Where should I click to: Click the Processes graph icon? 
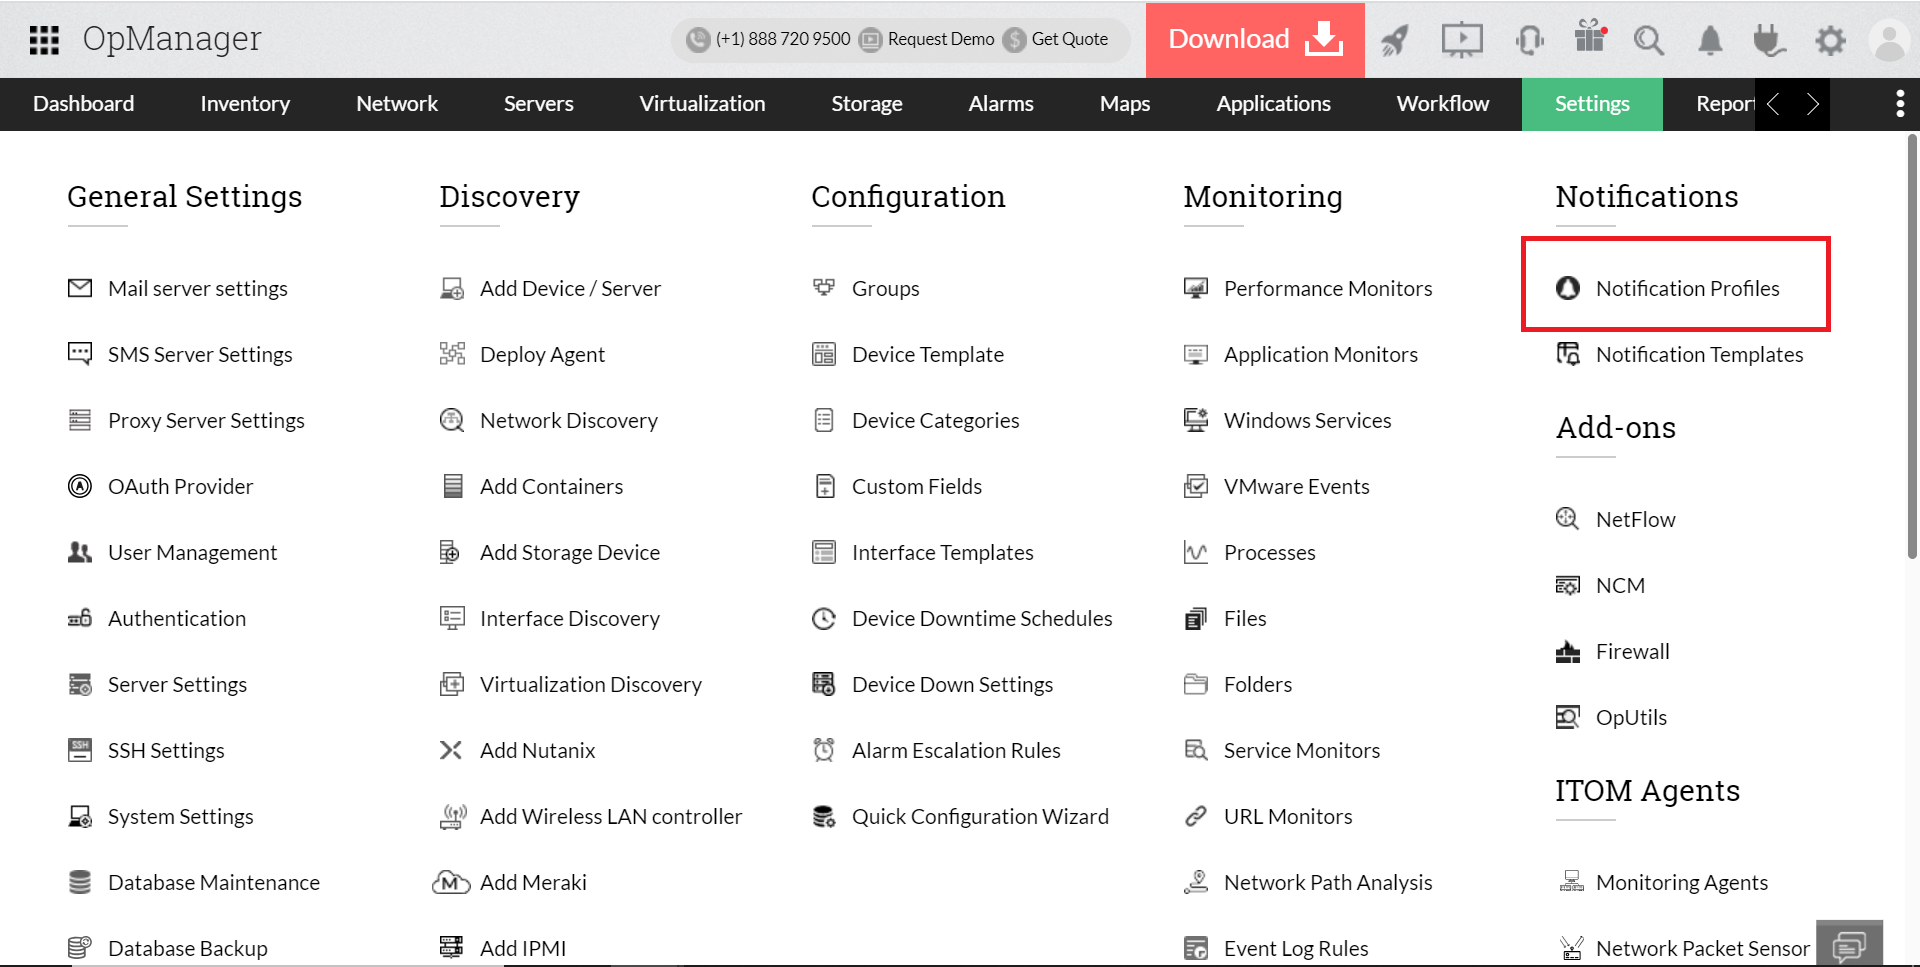coord(1196,552)
